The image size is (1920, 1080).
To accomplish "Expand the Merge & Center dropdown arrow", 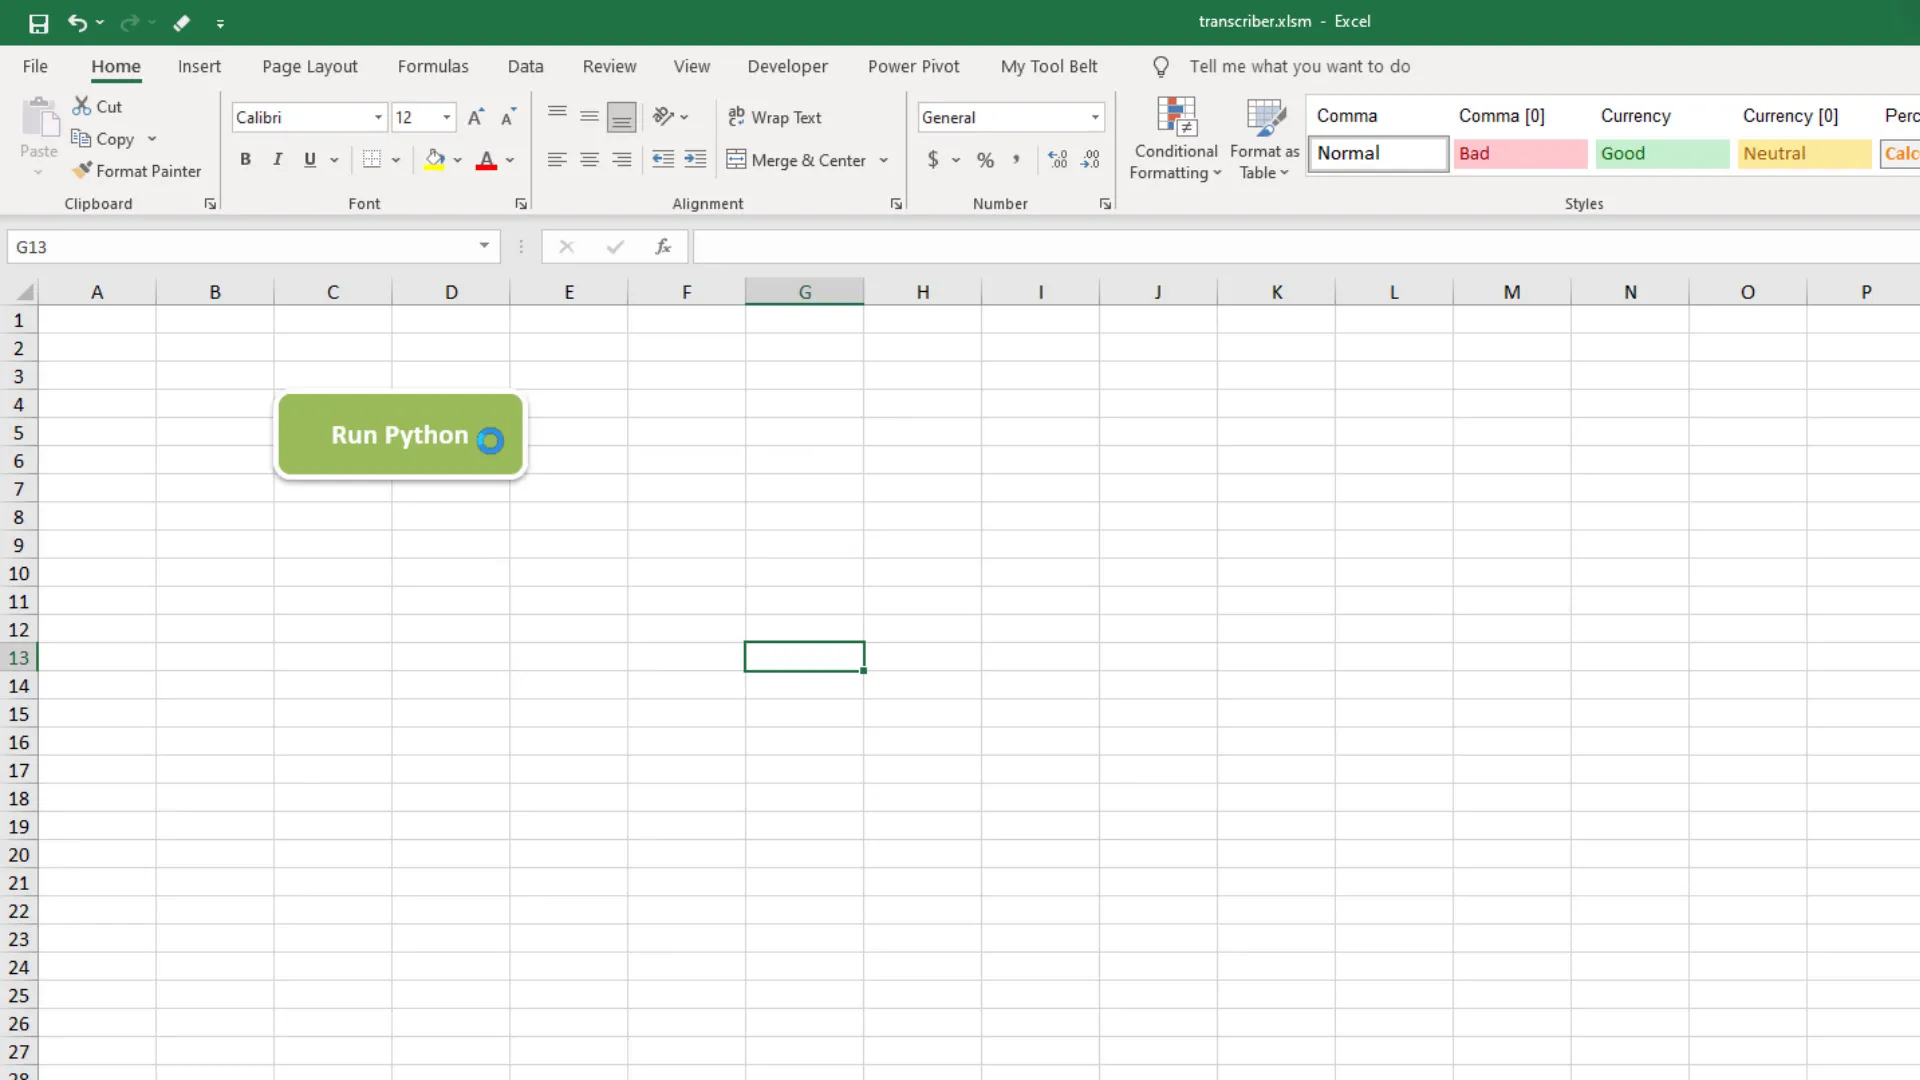I will (x=884, y=160).
